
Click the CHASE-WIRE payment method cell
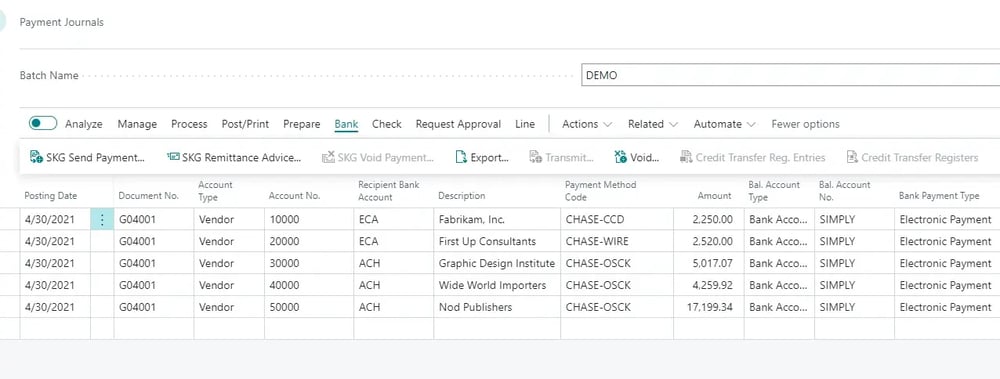[x=617, y=241]
